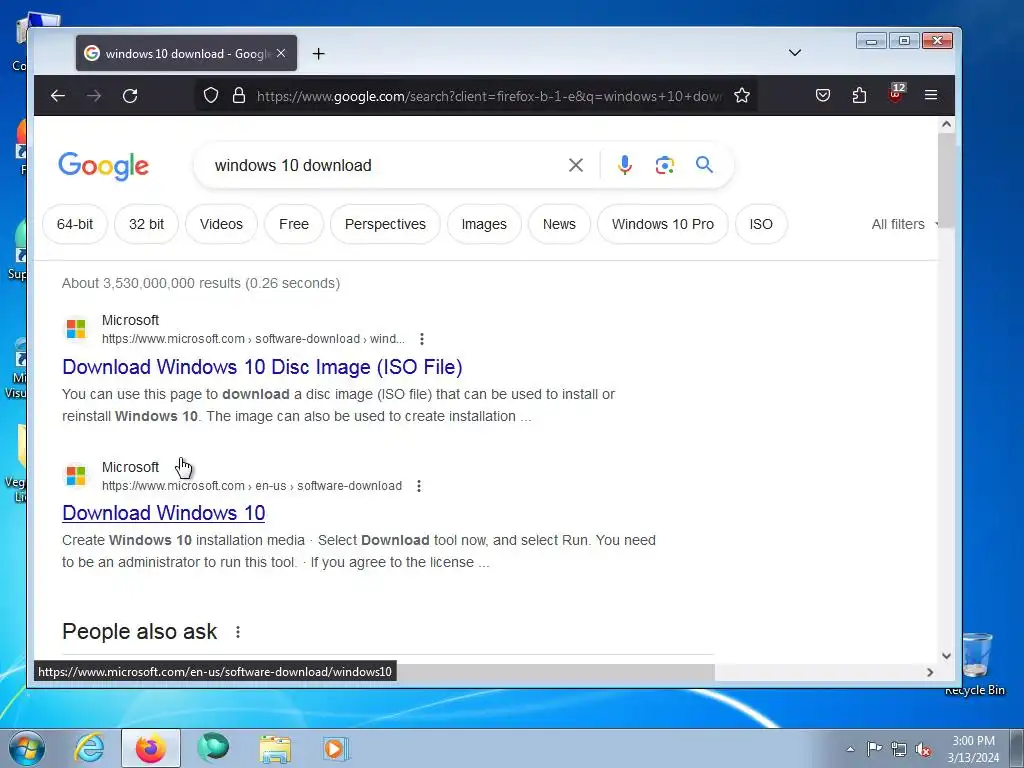Expand the All filters dropdown
1024x768 pixels.
pos(904,224)
